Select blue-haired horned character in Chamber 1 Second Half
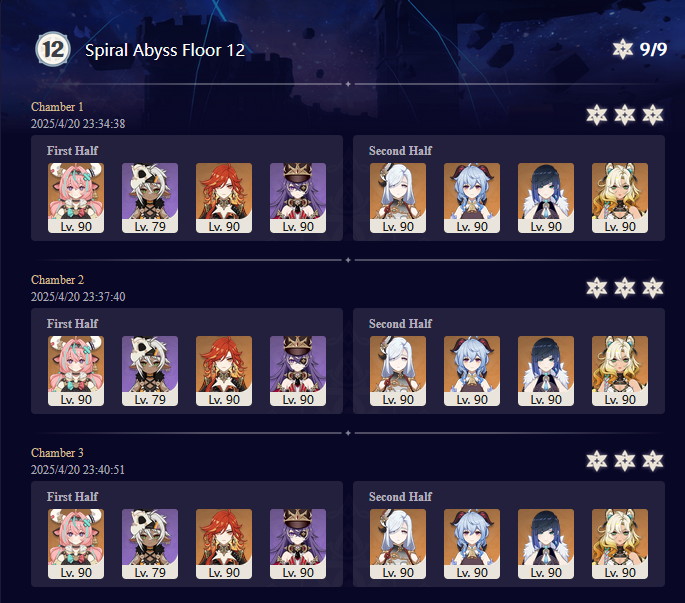 472,198
